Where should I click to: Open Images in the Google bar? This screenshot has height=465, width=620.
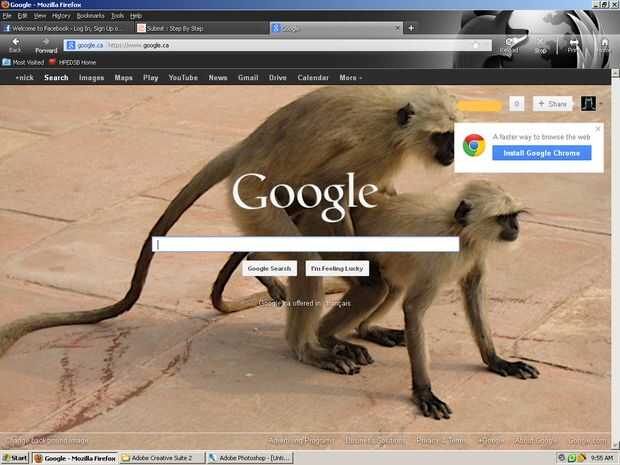click(91, 78)
